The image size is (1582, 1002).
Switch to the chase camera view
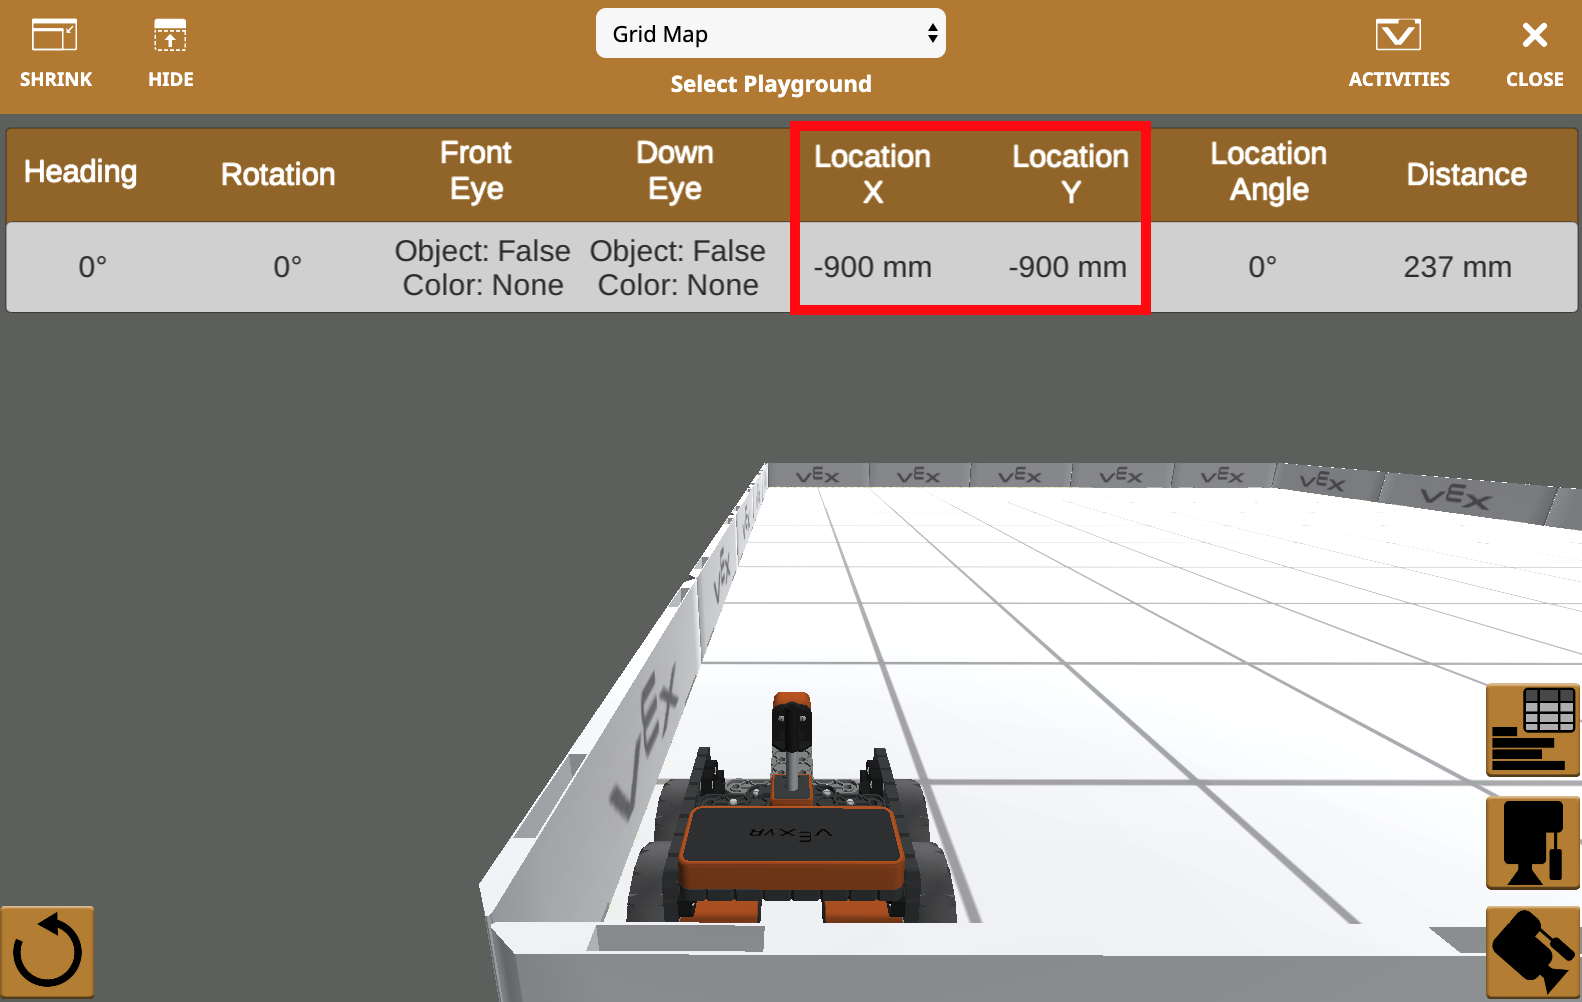pyautogui.click(x=1532, y=952)
